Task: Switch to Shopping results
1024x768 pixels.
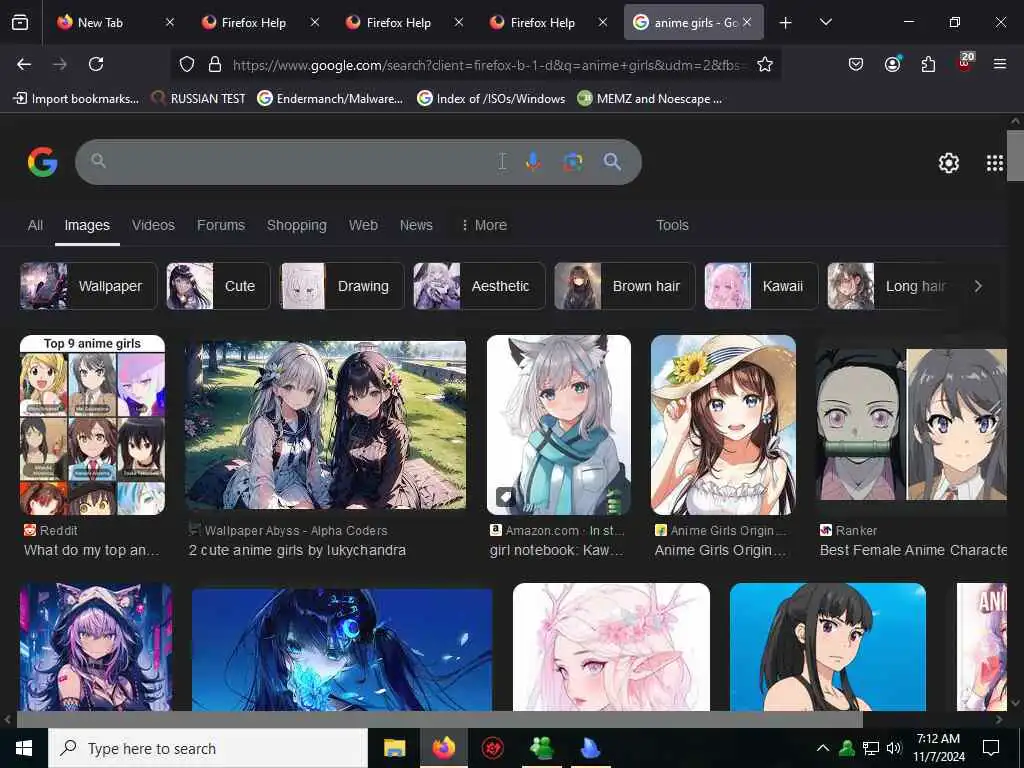Action: click(296, 225)
